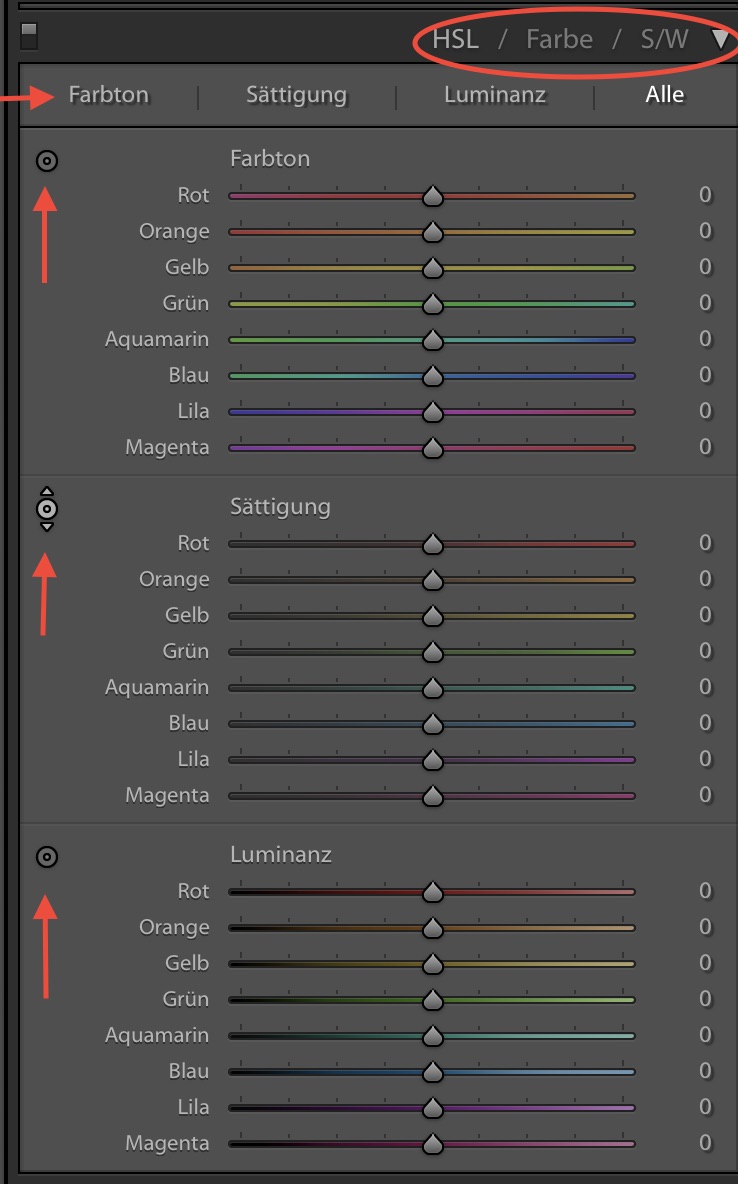Click the Luminanz Magenta value field
738x1184 pixels.
pos(705,1143)
